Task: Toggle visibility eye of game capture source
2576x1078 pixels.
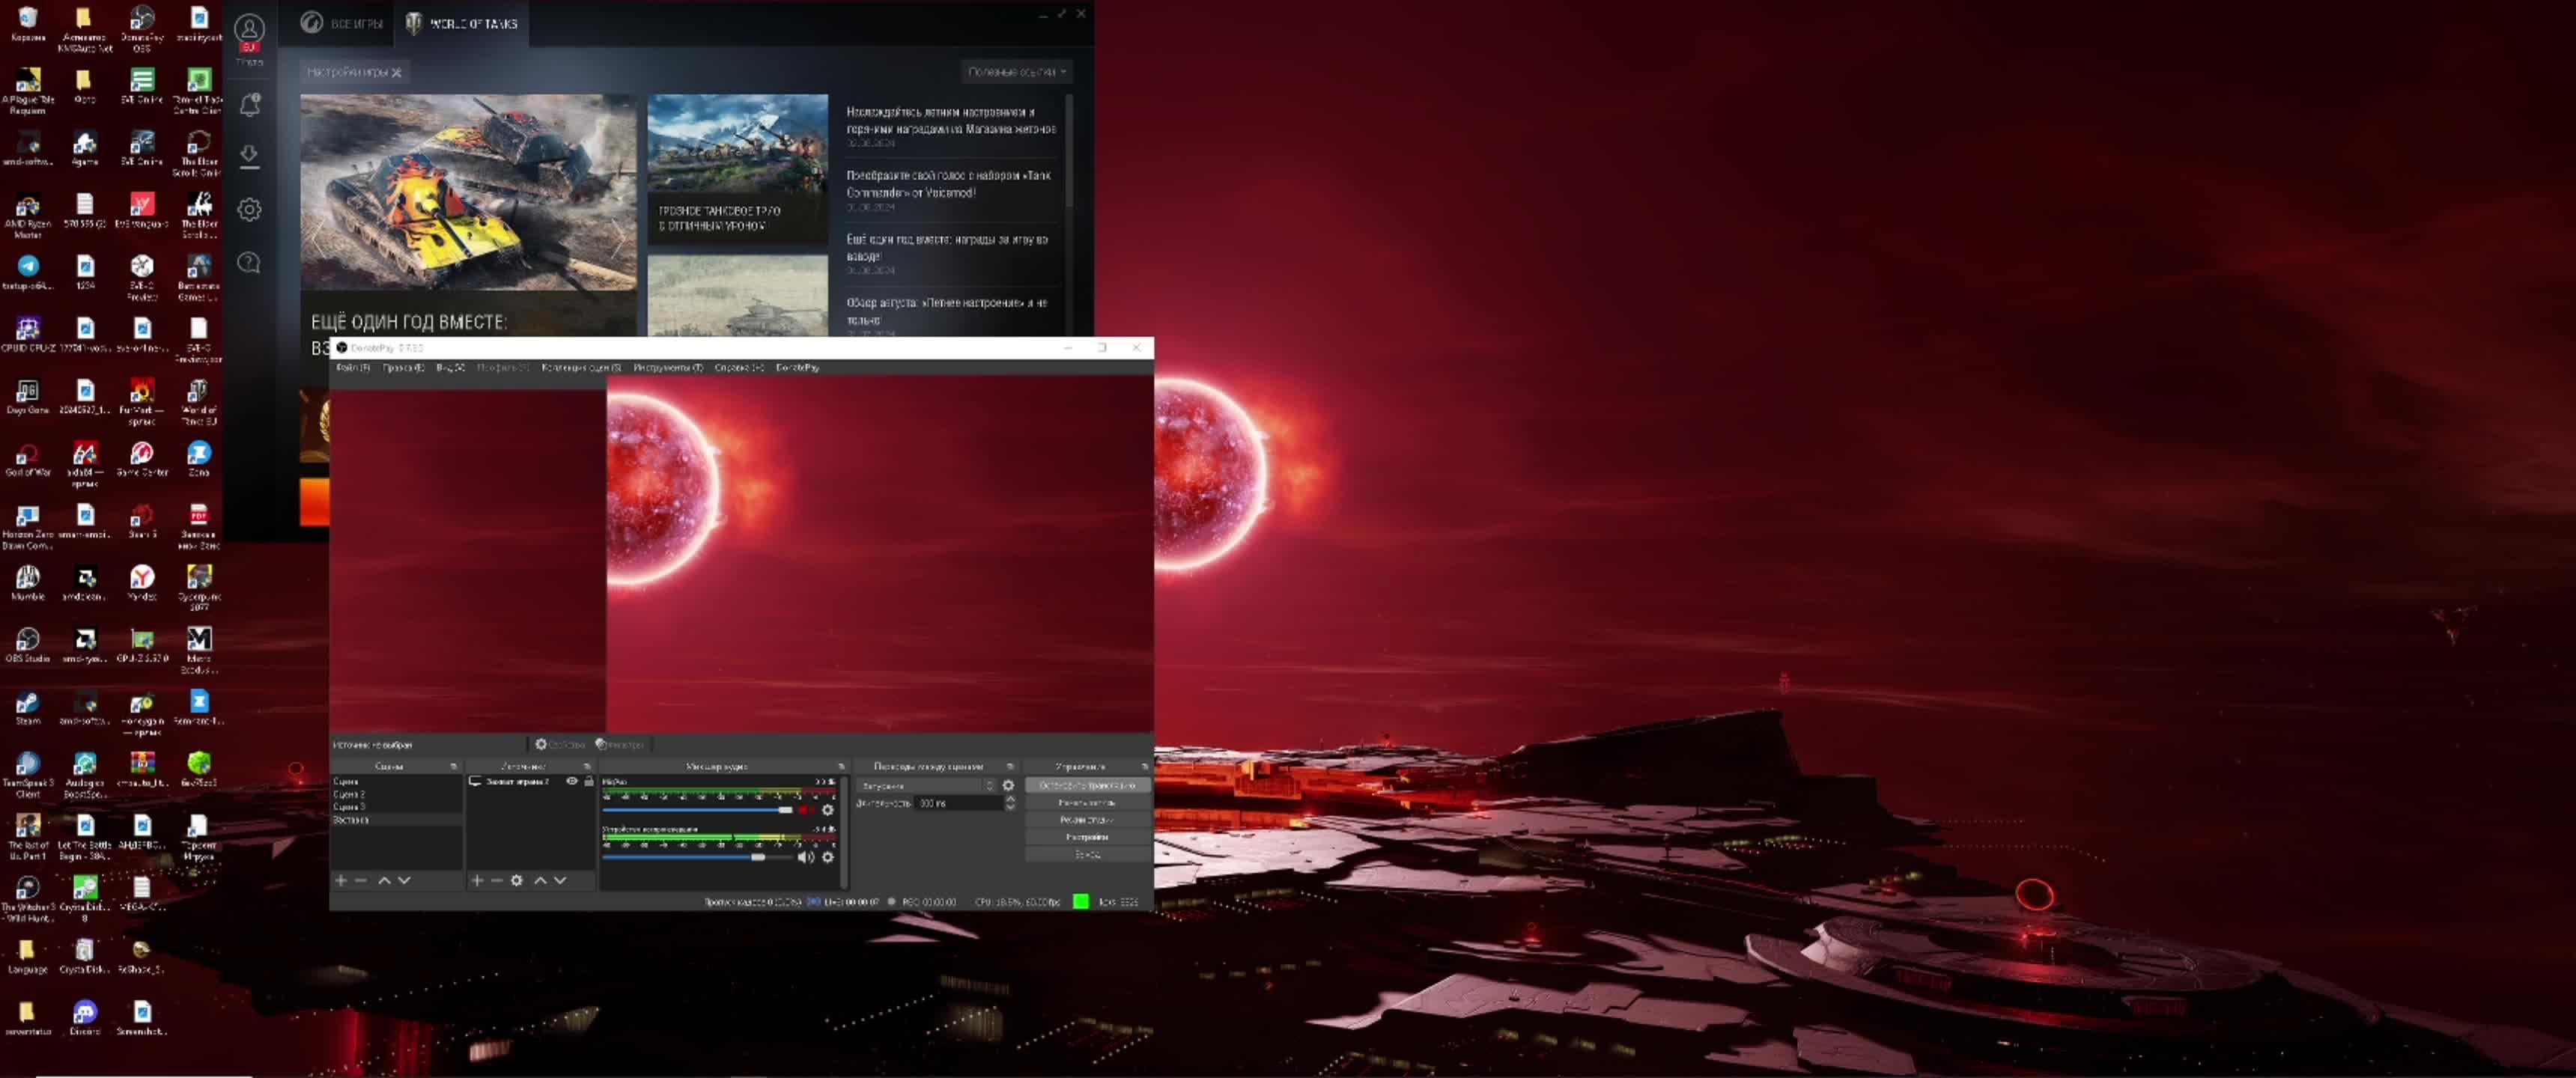Action: [572, 781]
